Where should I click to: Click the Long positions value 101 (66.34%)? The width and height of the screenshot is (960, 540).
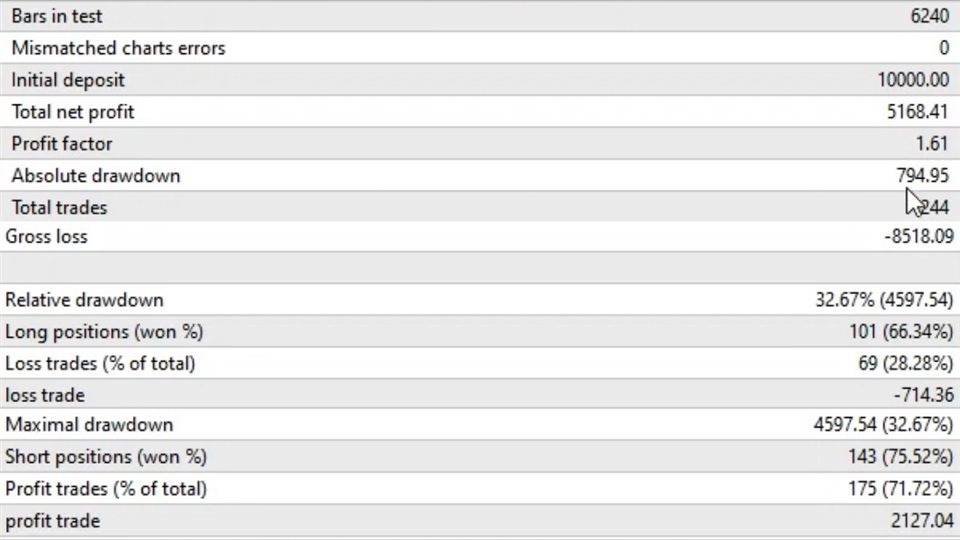pos(901,332)
